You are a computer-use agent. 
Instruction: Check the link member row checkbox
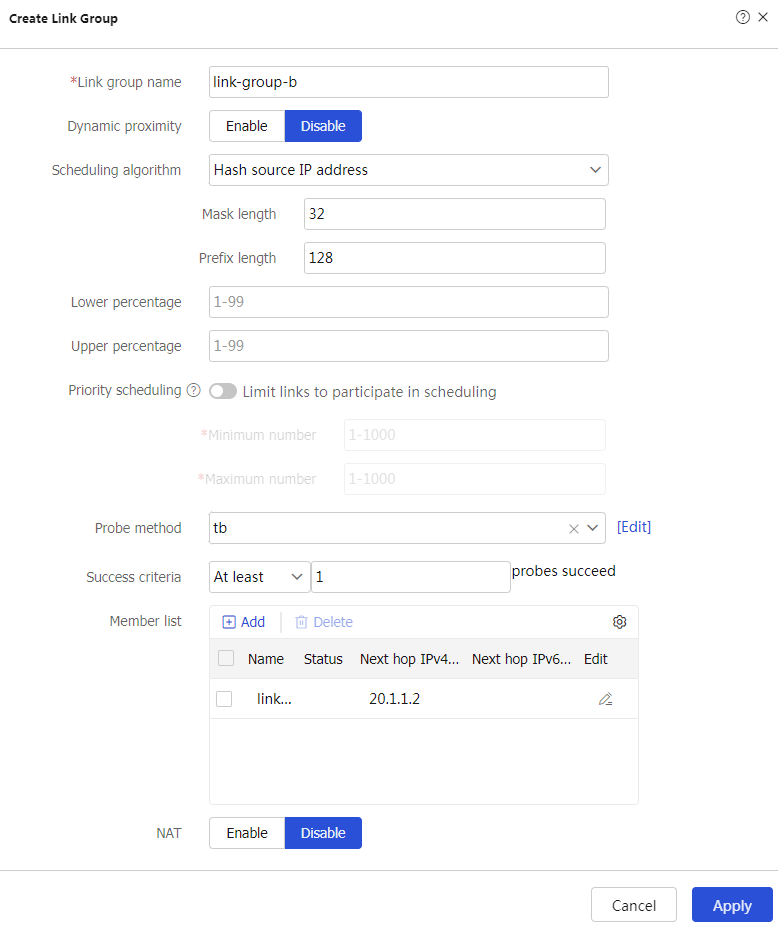(224, 699)
